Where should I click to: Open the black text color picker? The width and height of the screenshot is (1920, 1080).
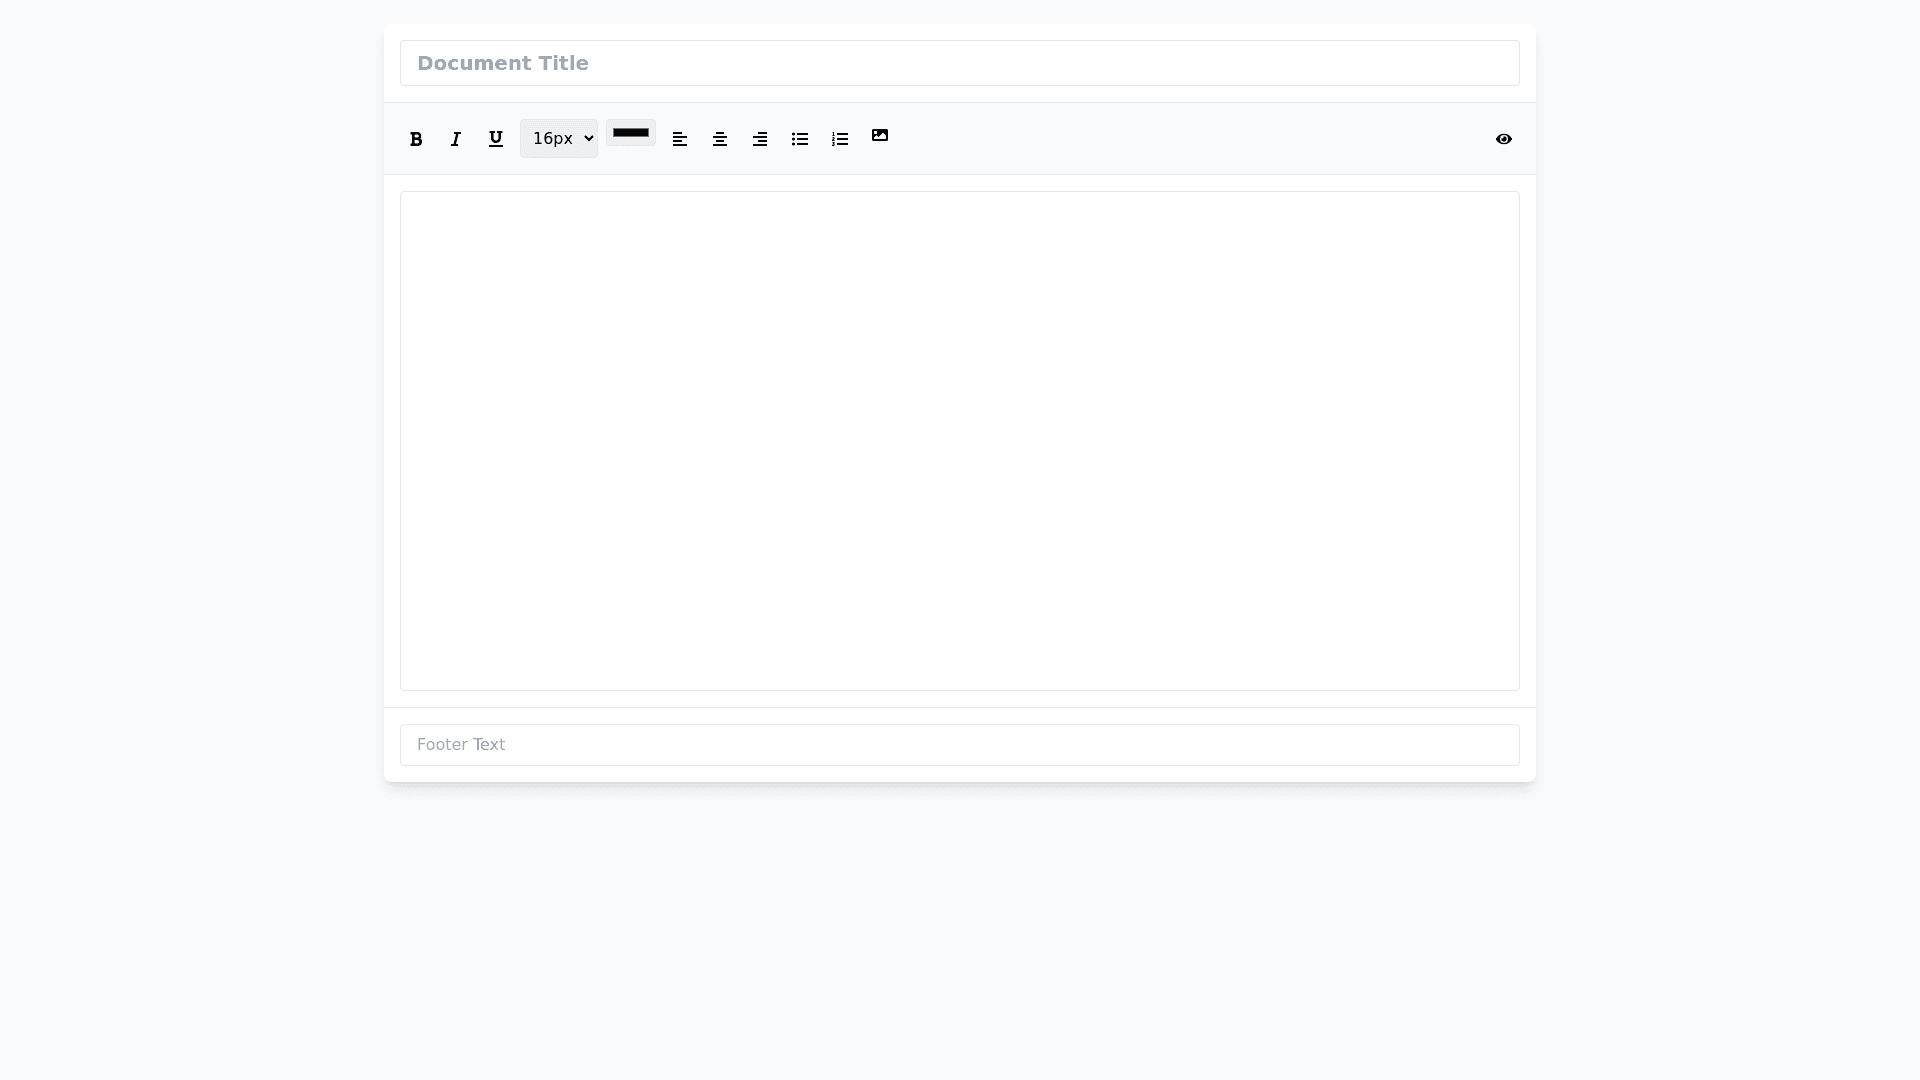click(631, 132)
